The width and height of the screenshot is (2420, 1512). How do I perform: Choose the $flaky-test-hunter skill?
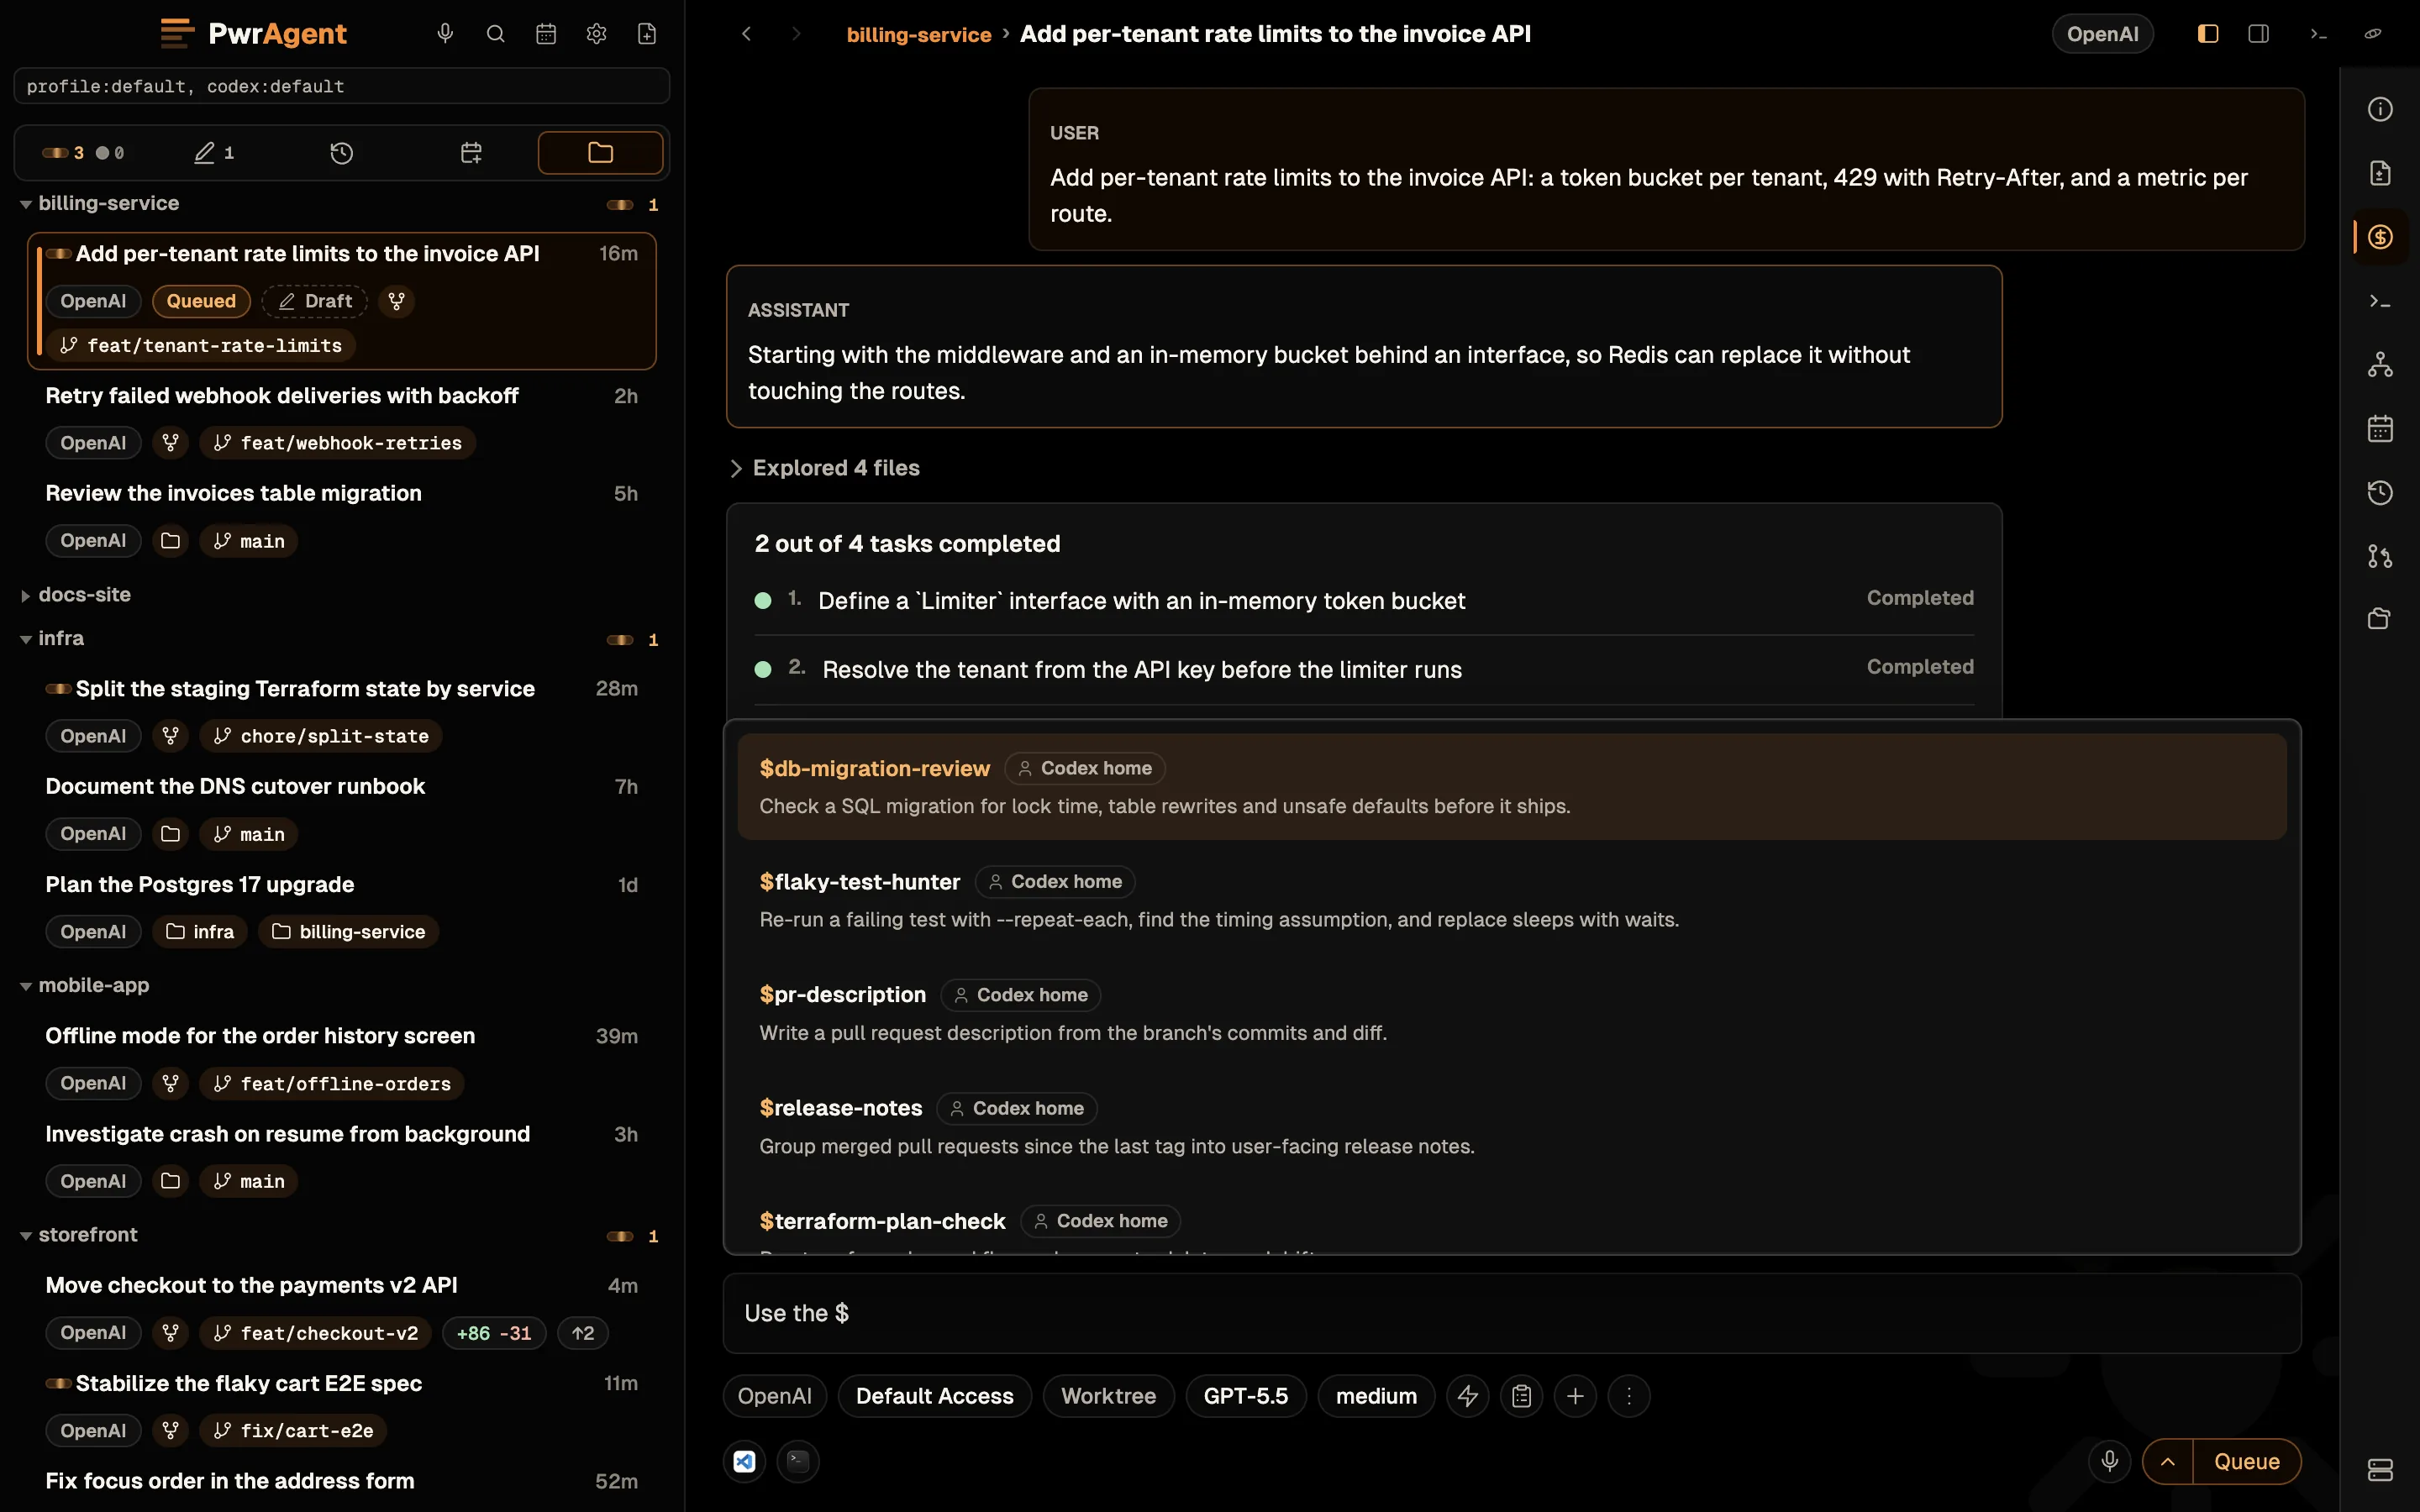point(1512,900)
